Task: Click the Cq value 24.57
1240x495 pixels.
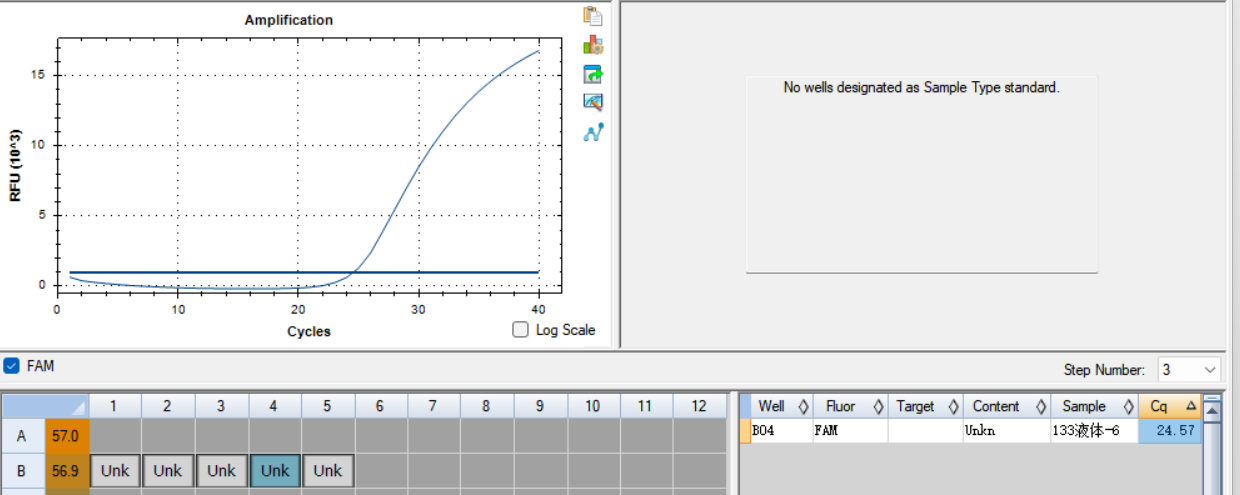Action: pyautogui.click(x=1170, y=431)
